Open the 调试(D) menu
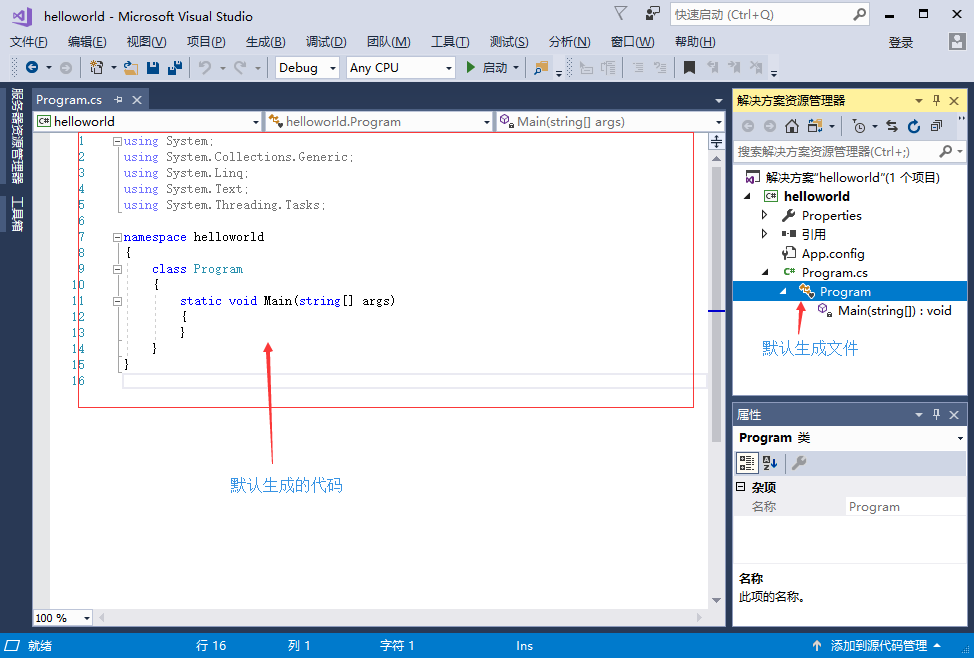 click(326, 42)
